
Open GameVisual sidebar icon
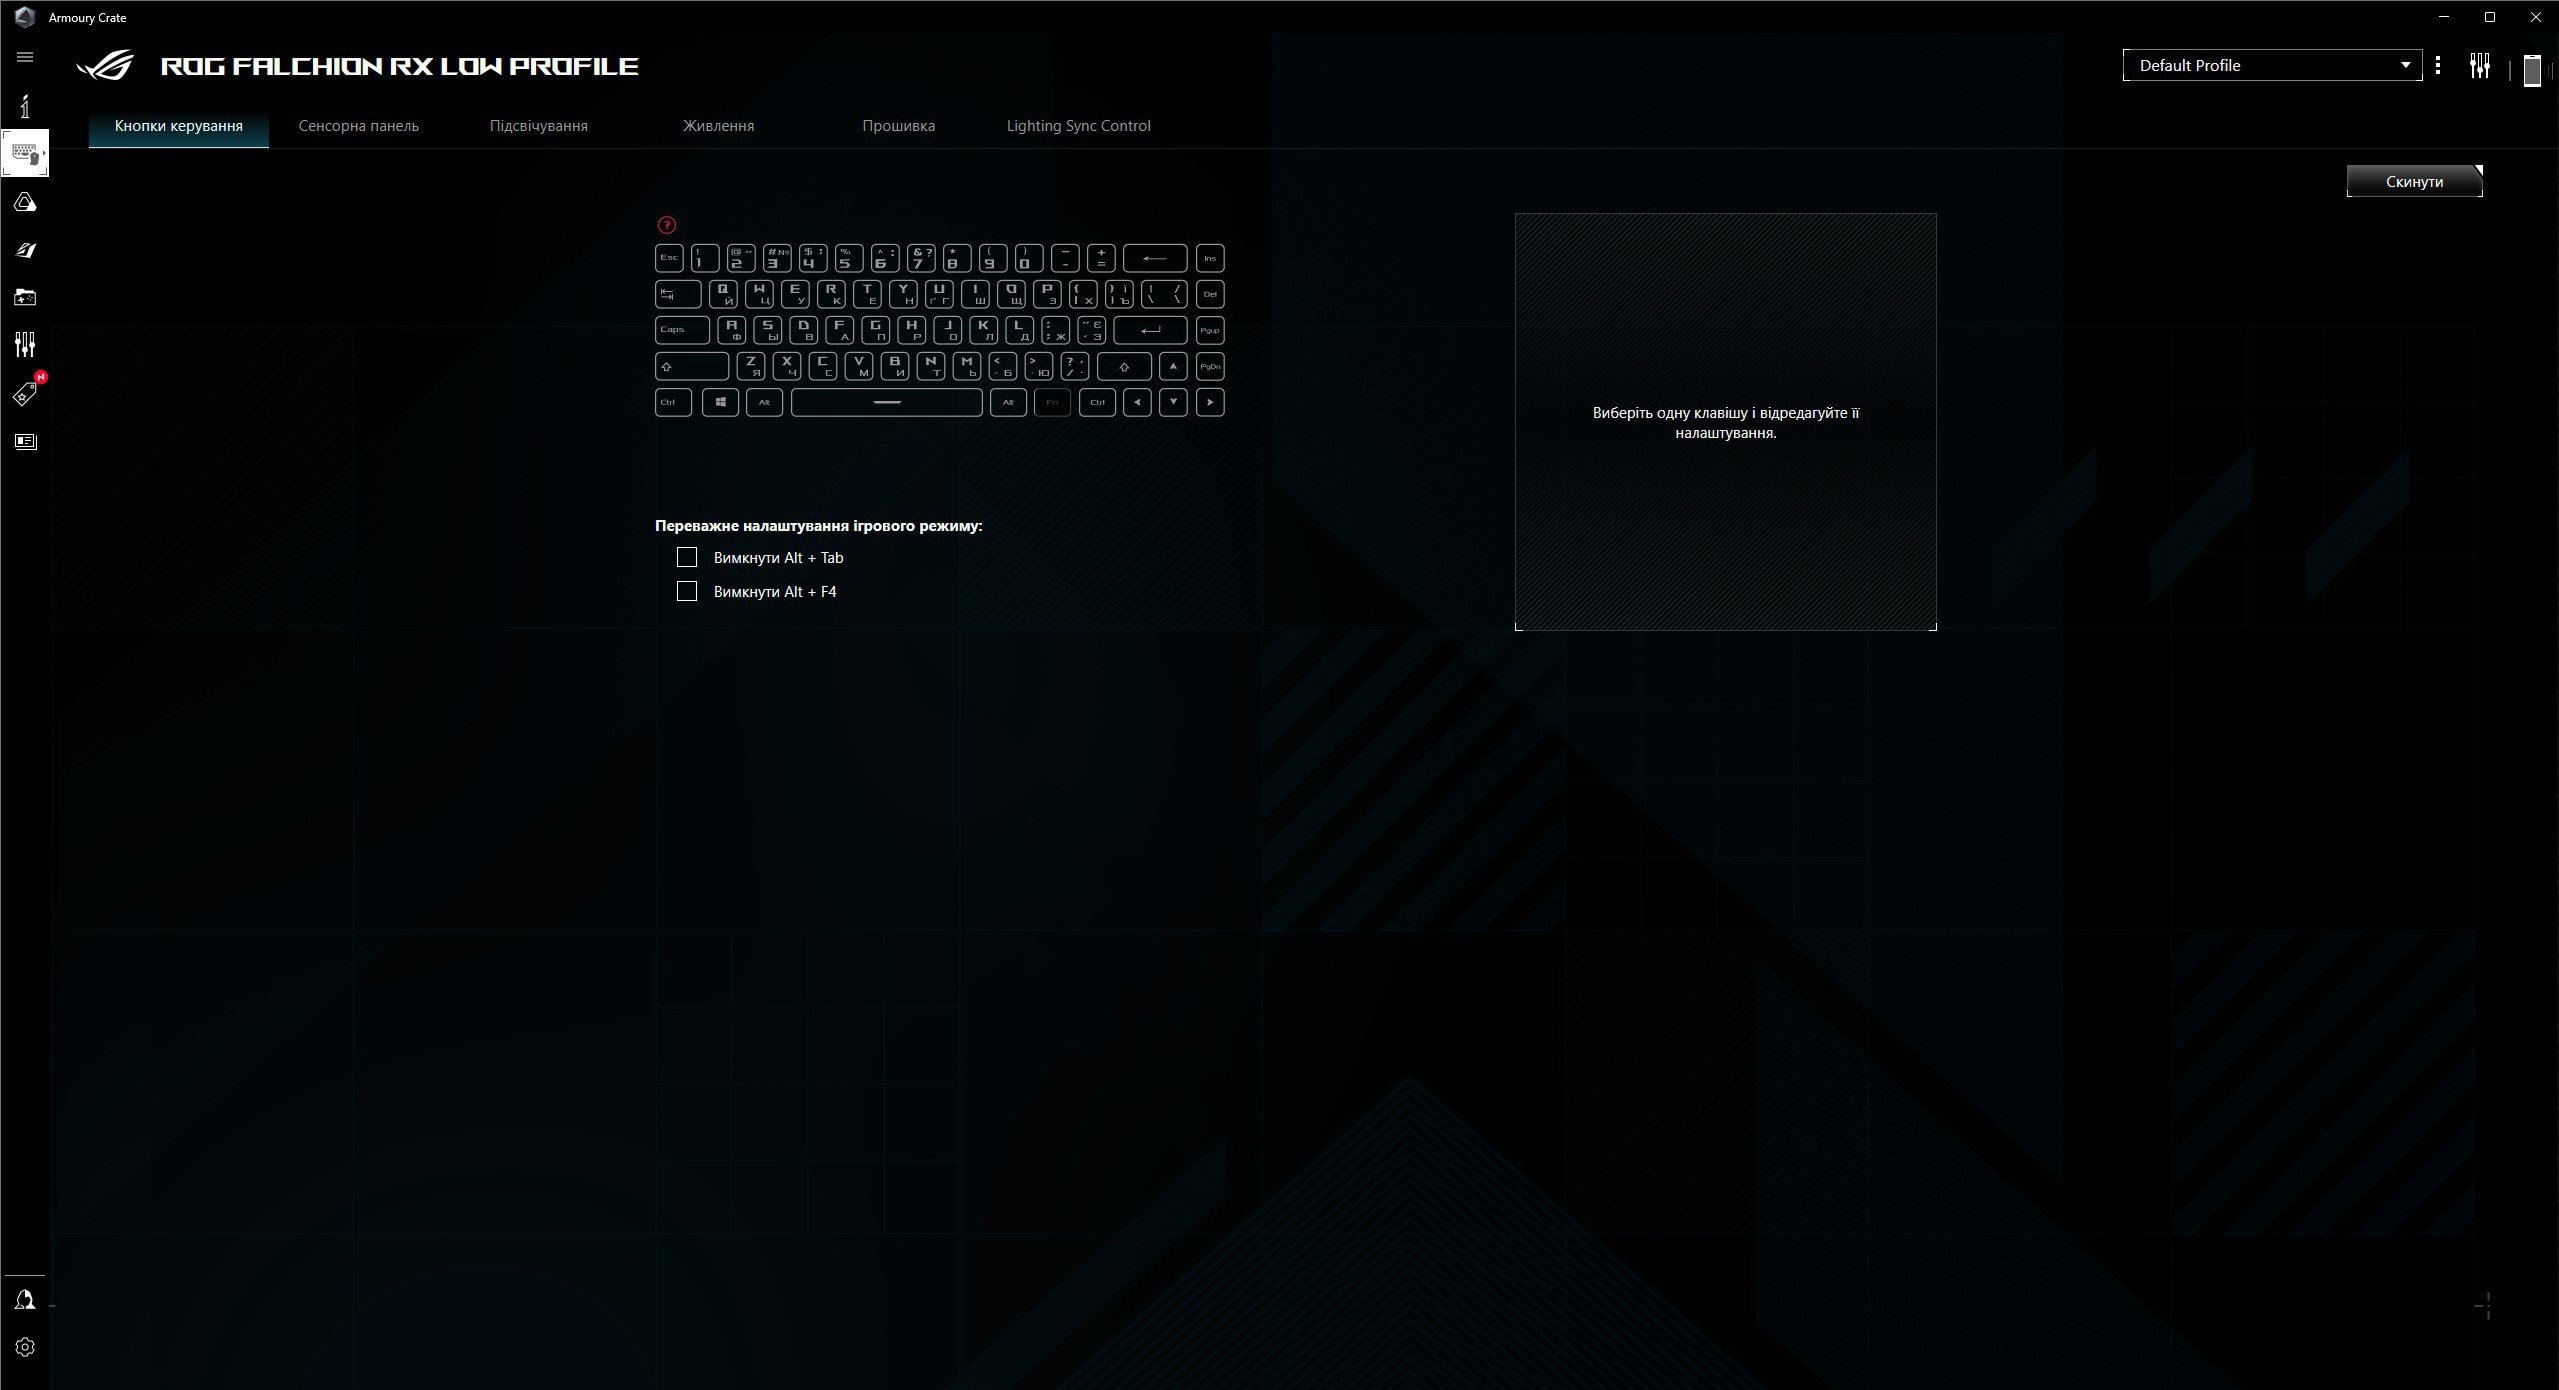(x=25, y=250)
